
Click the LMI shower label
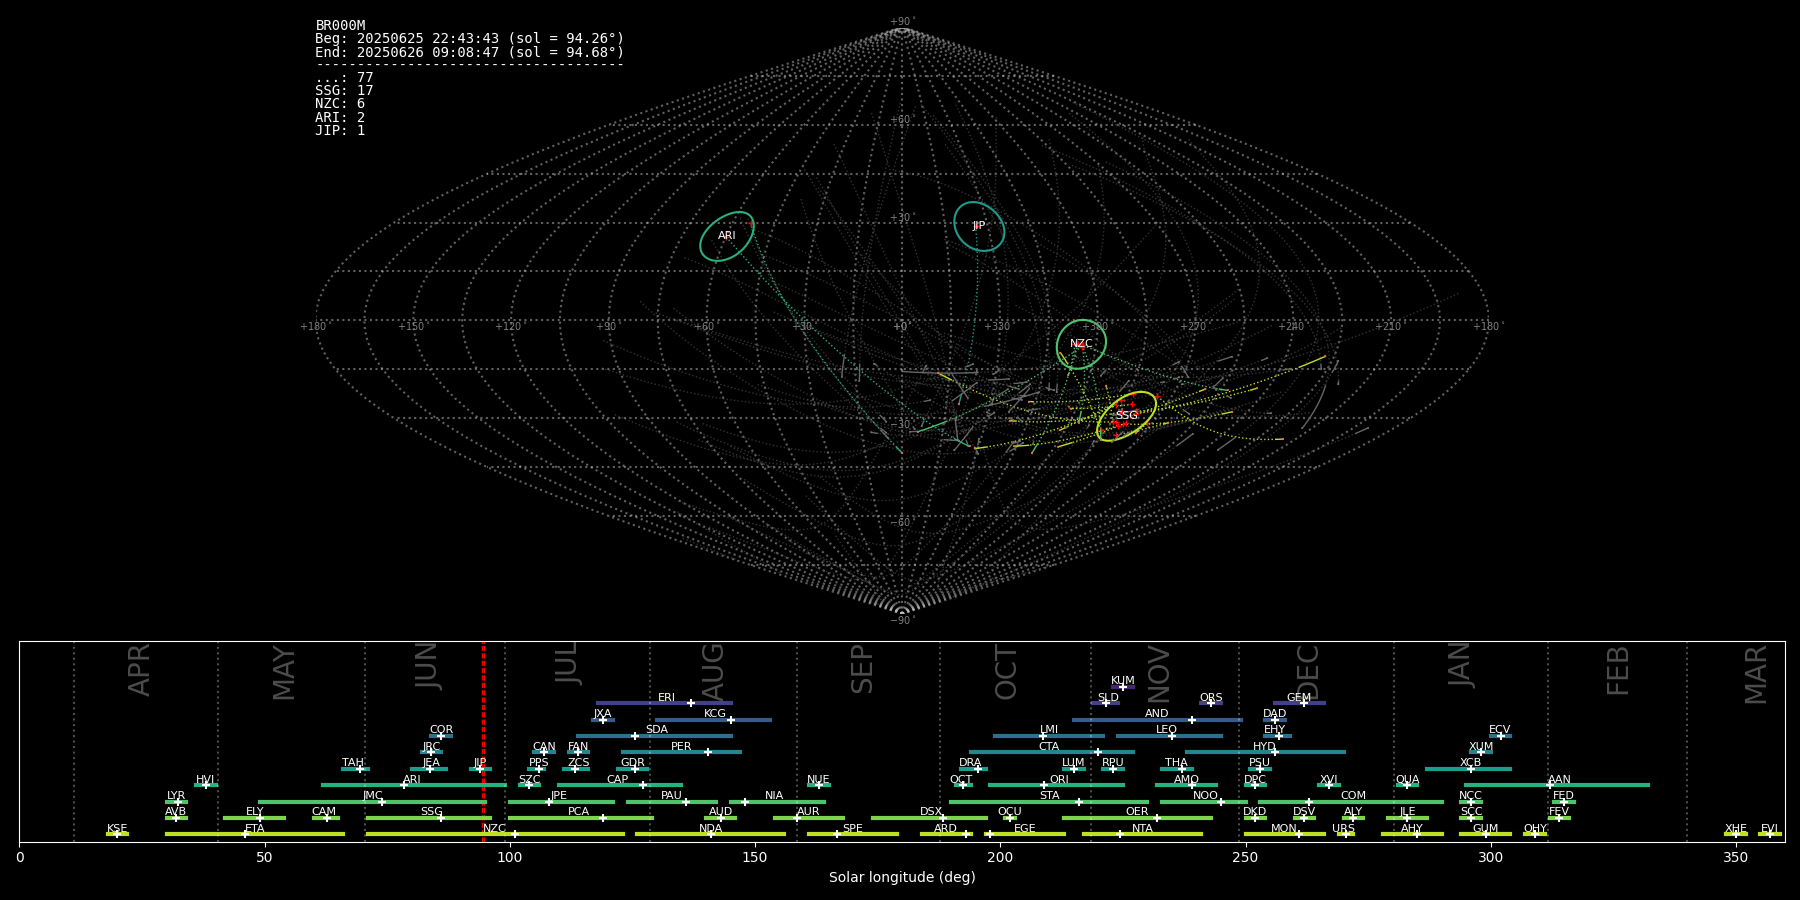click(x=1049, y=730)
